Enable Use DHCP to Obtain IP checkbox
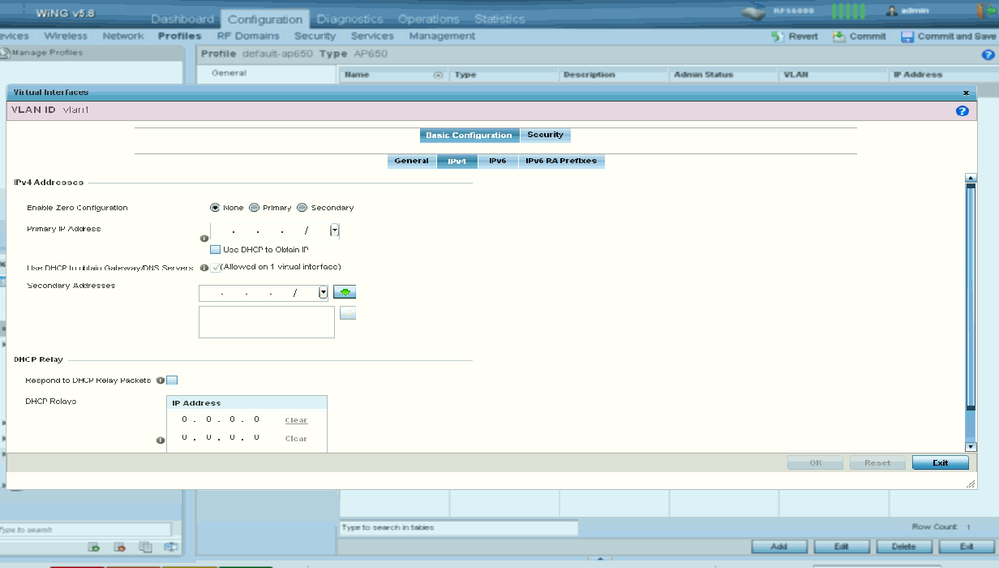Image resolution: width=999 pixels, height=568 pixels. coord(215,249)
